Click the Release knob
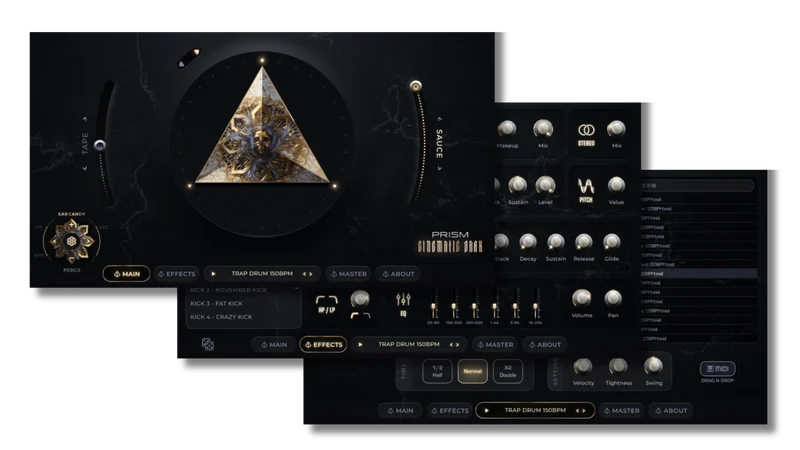The width and height of the screenshot is (800, 450). pos(583,241)
